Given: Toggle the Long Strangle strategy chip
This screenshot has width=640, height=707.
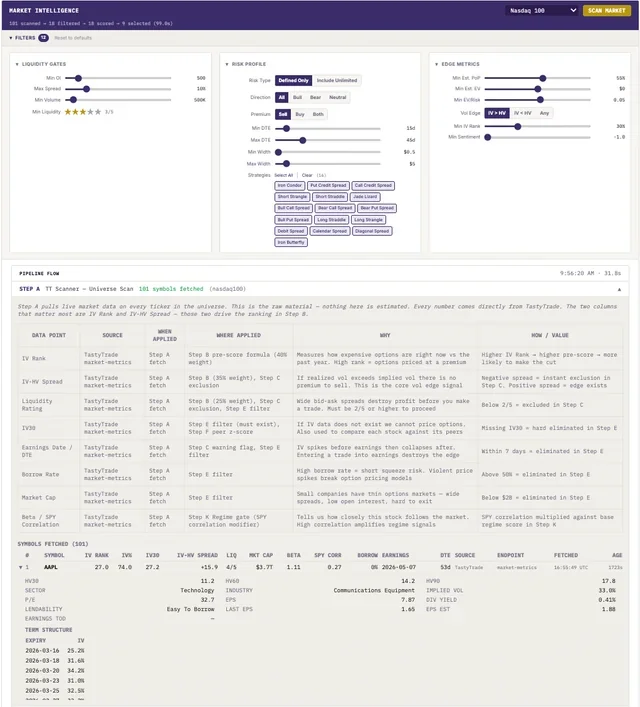Looking at the screenshot, I should (x=368, y=220).
